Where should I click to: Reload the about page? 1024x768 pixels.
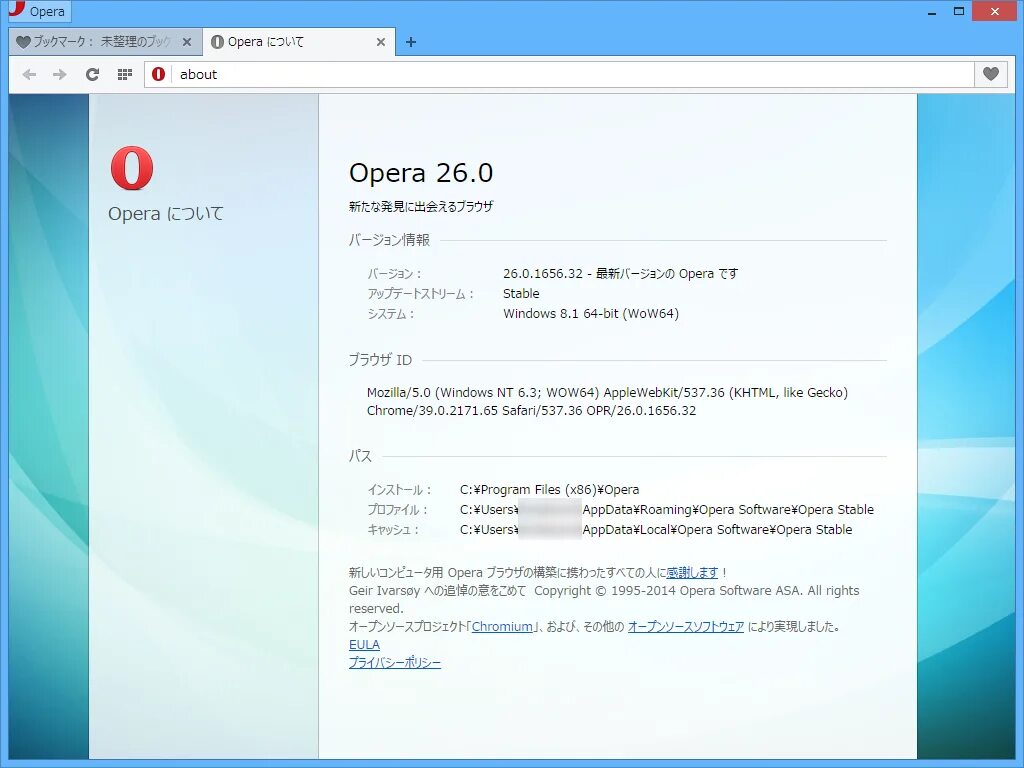point(92,74)
